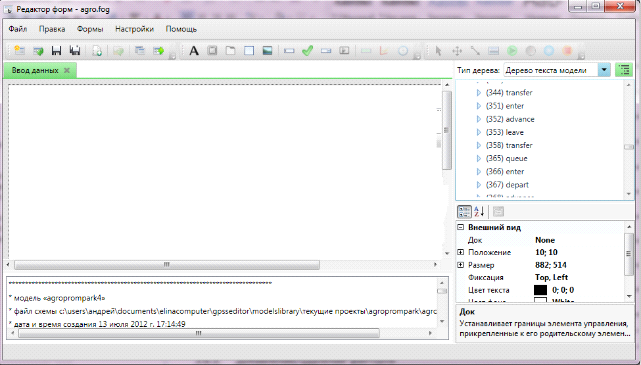Viewport: 641px width, 365px height.
Task: Click the form editor horizontal scrollbar thumb
Action: (167, 265)
